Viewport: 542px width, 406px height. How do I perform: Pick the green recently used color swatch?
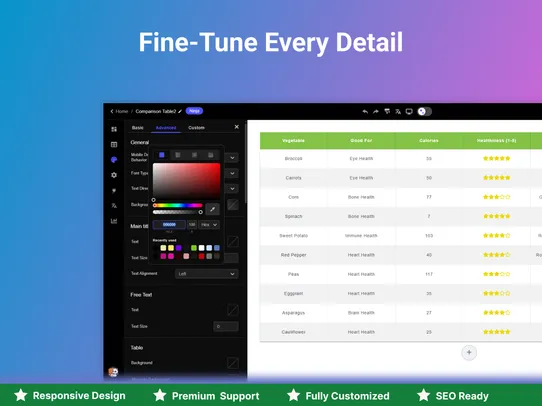tap(194, 248)
